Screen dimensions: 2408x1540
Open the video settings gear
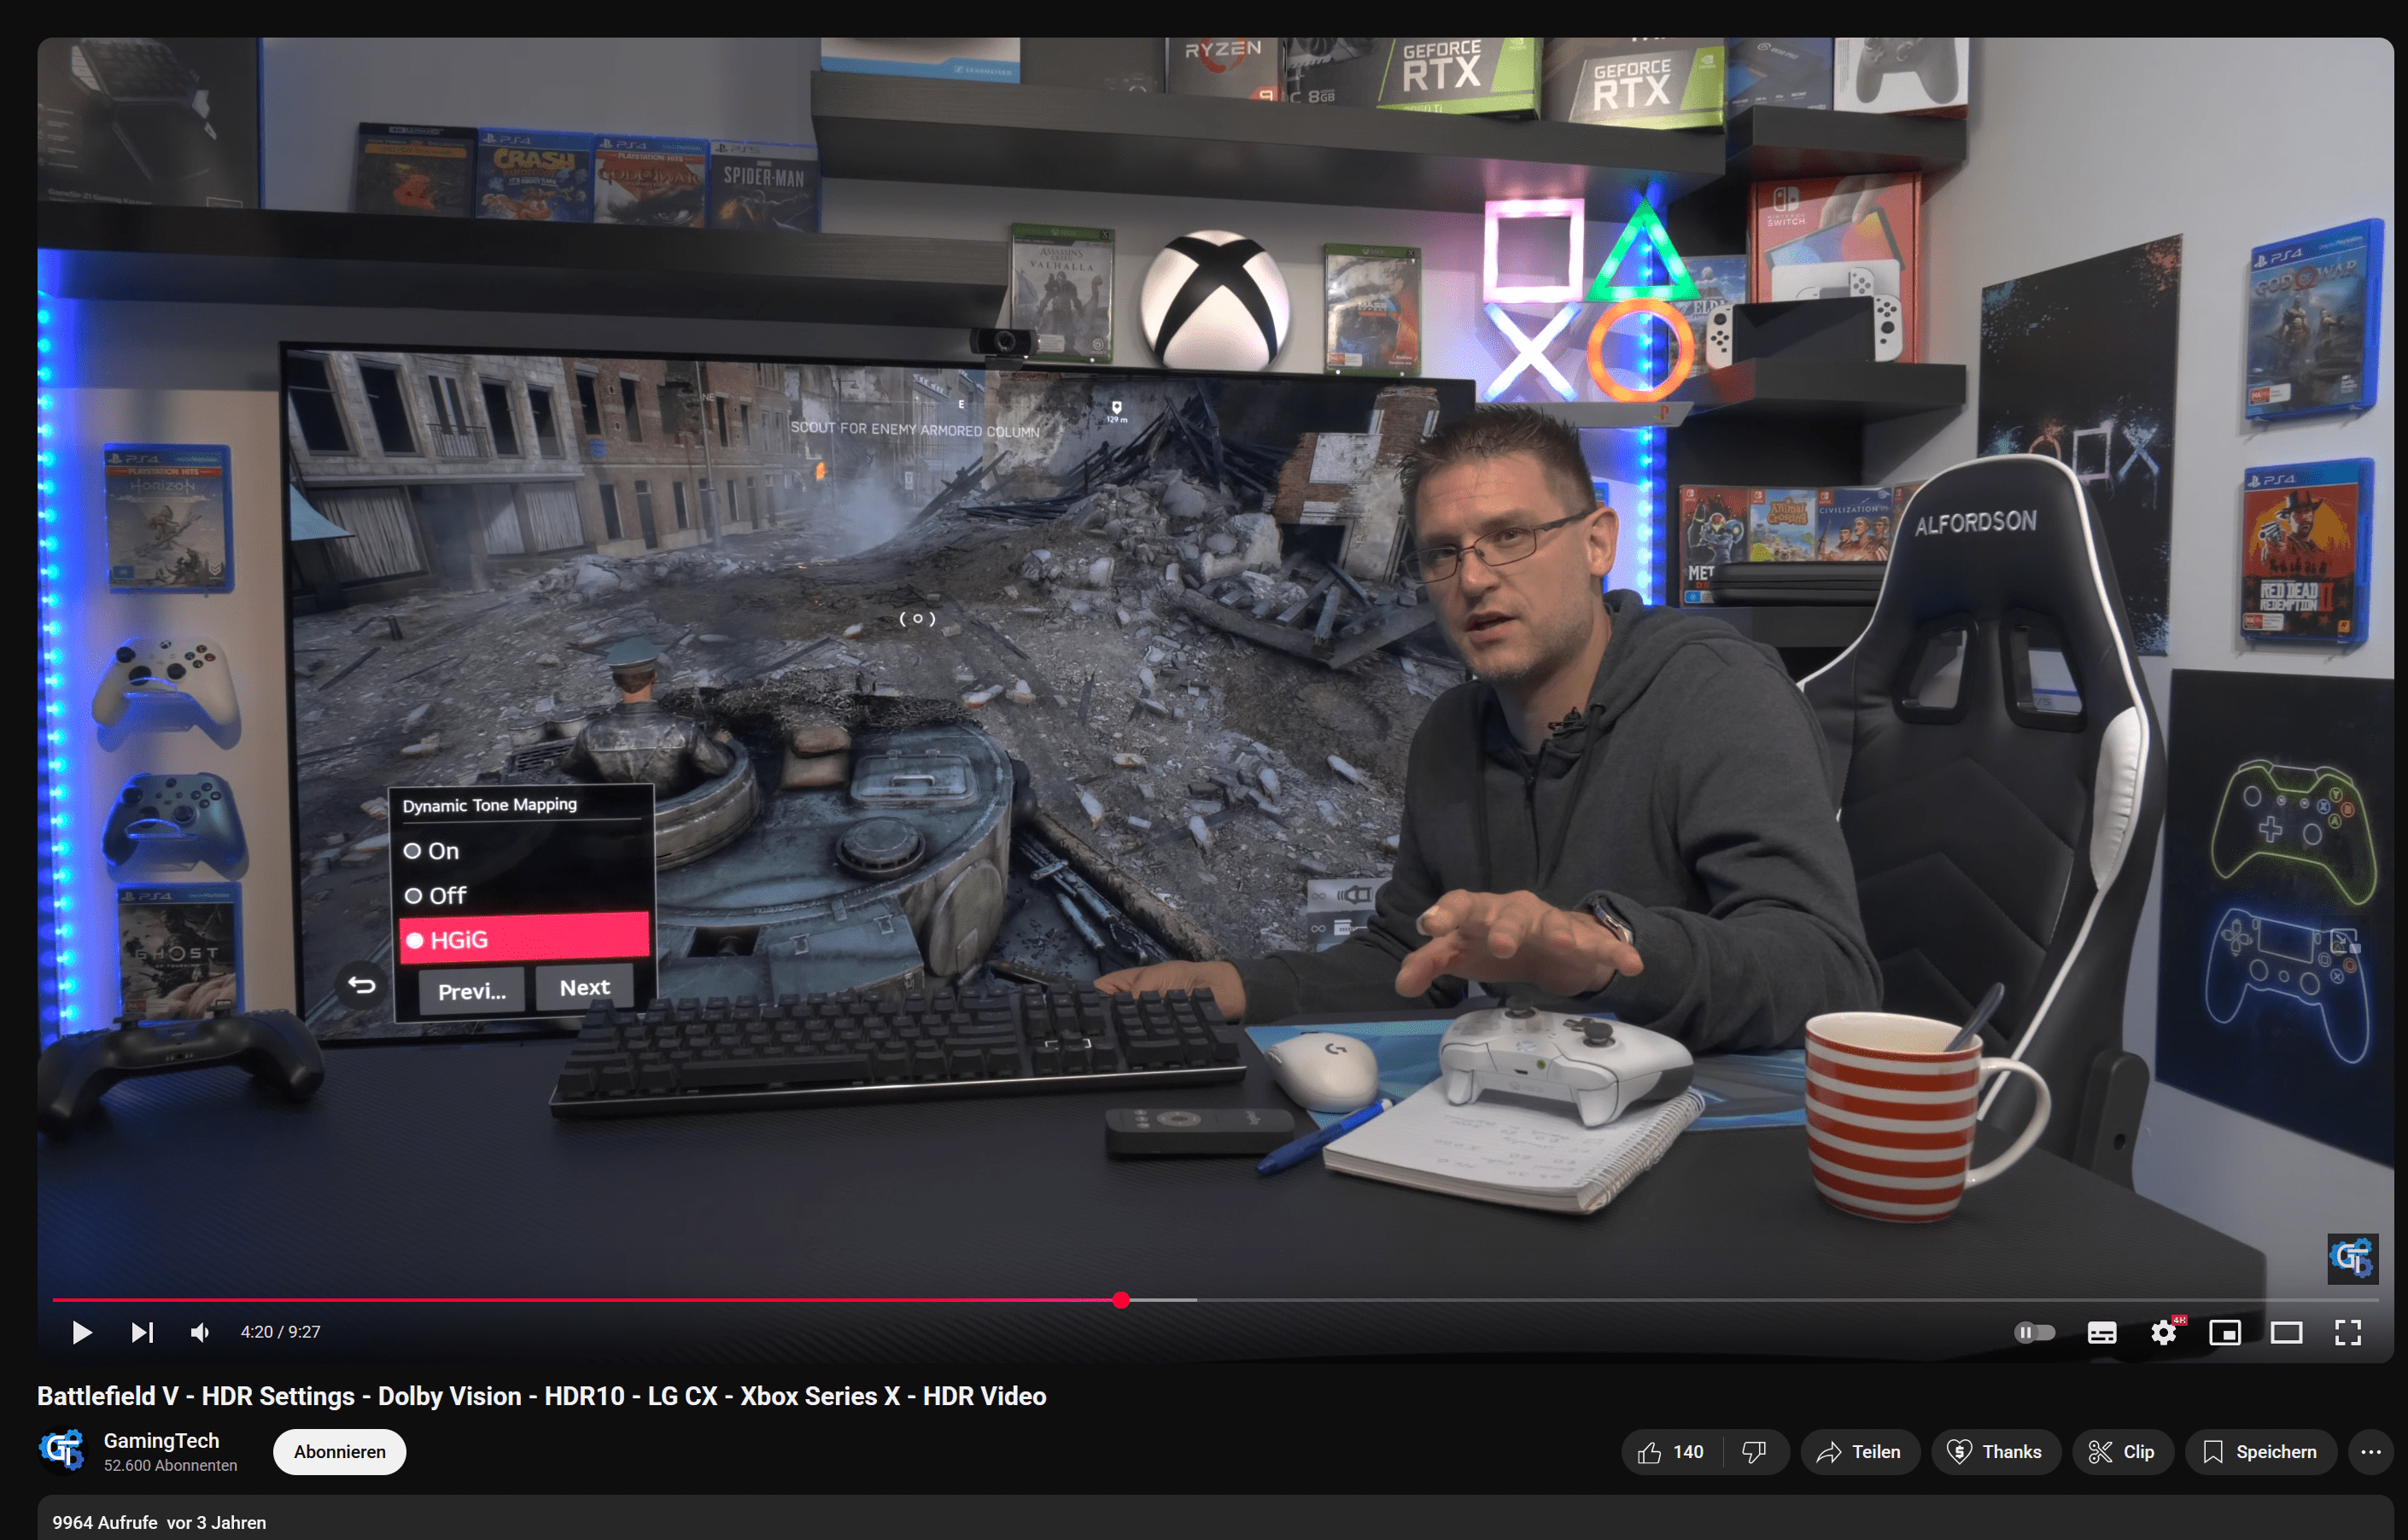pos(2163,1332)
